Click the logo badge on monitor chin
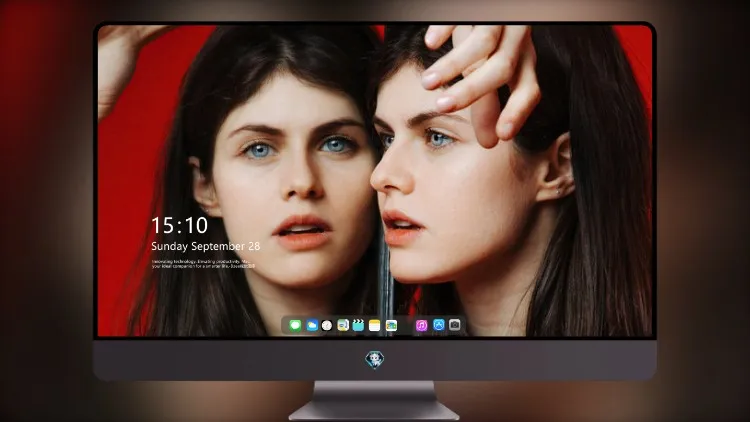Viewport: 750px width, 422px height. 375,360
